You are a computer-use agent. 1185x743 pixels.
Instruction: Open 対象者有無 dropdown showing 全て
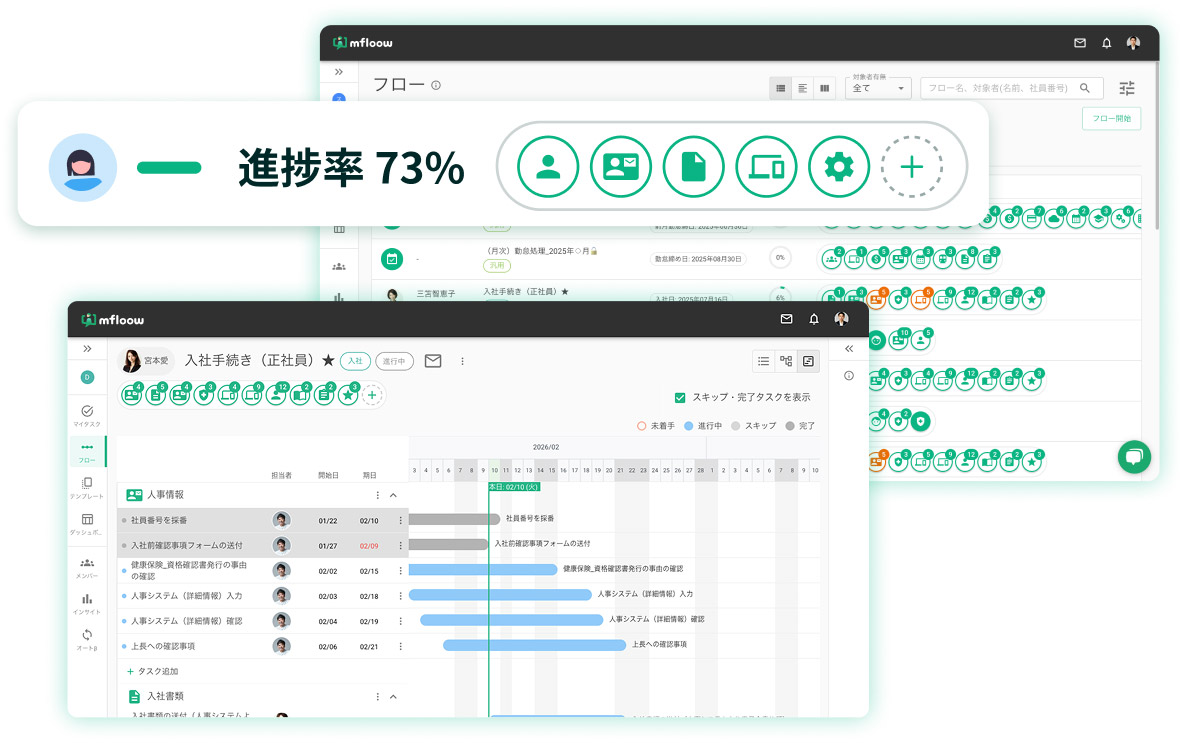(878, 88)
